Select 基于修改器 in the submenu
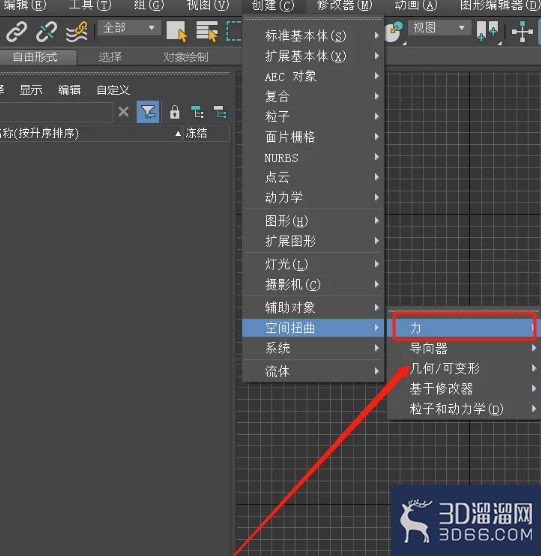This screenshot has width=541, height=556. [465, 389]
